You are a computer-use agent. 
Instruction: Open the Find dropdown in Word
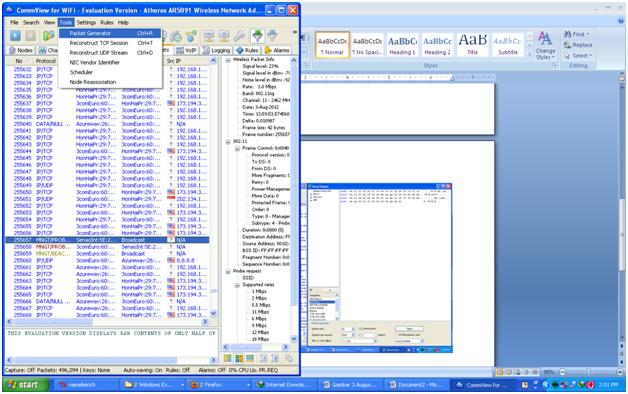[x=577, y=34]
